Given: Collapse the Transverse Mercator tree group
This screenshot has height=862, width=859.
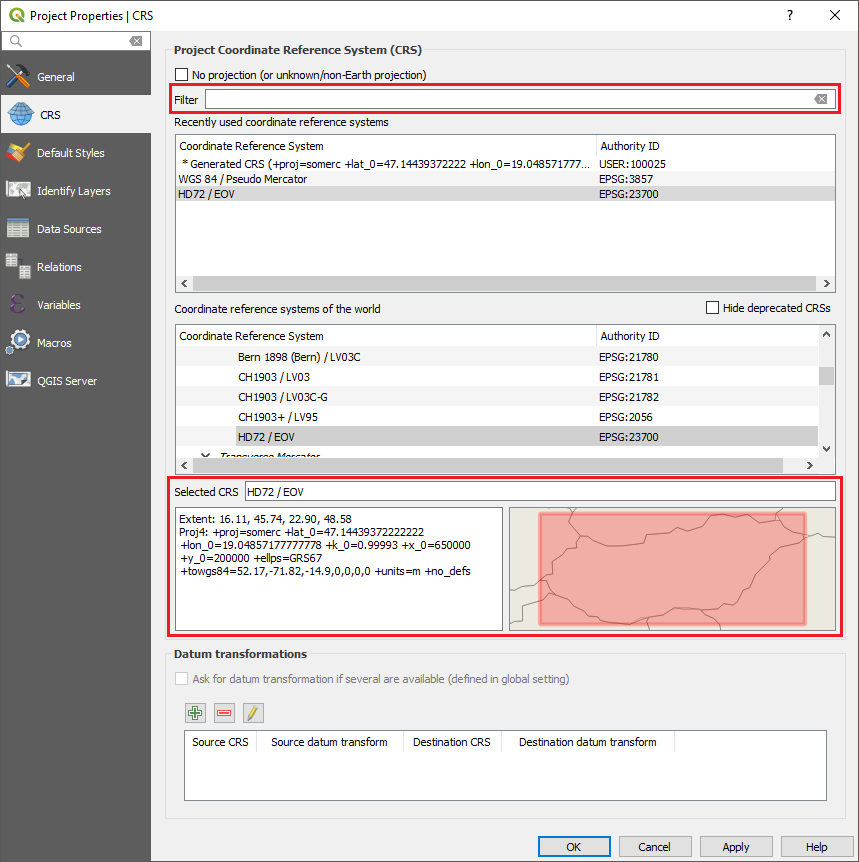Looking at the screenshot, I should tap(205, 455).
